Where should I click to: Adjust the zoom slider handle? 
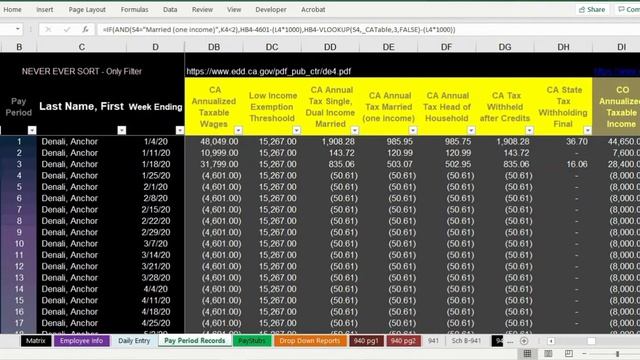pyautogui.click(x=618, y=353)
